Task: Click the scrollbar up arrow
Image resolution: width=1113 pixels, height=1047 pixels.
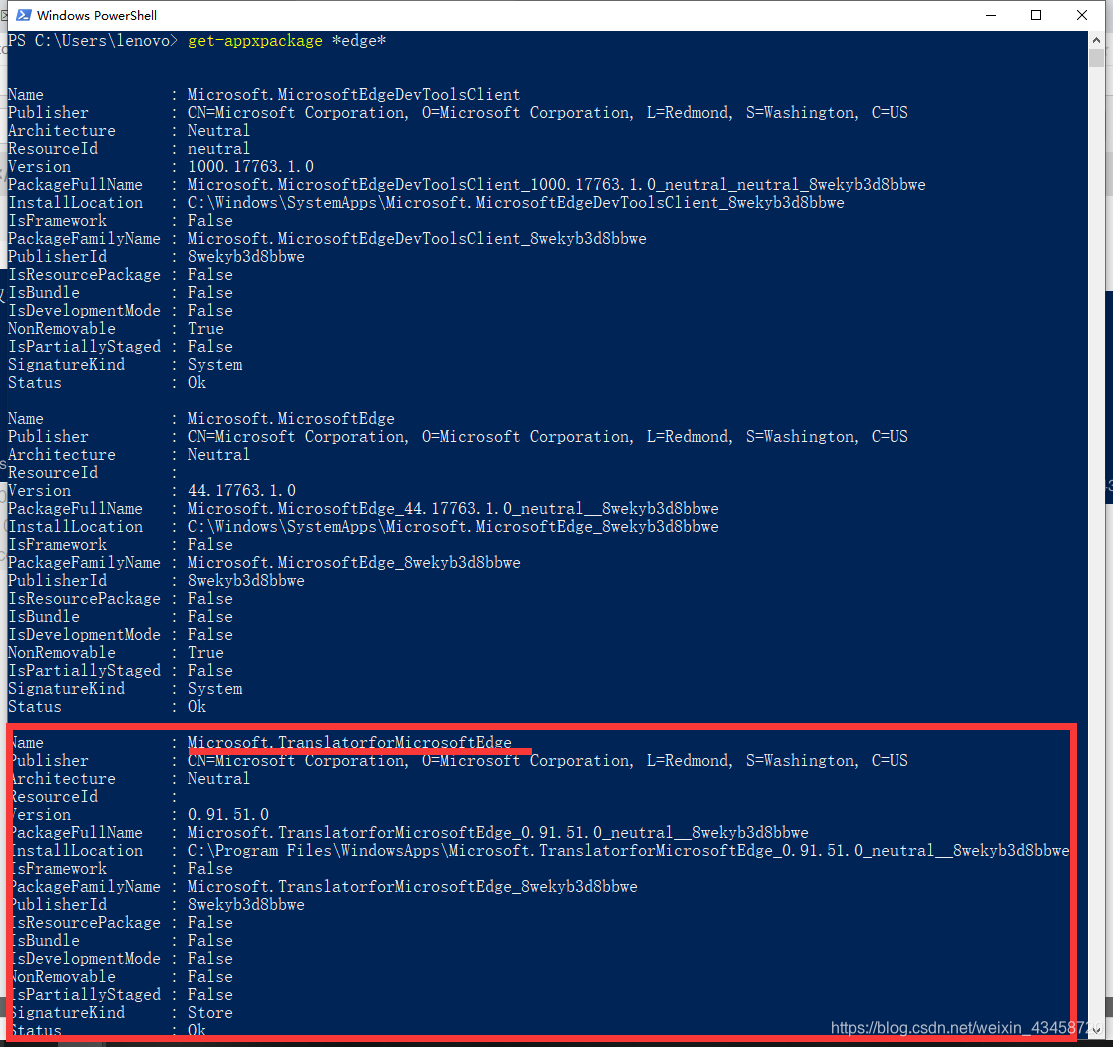Action: [1097, 41]
